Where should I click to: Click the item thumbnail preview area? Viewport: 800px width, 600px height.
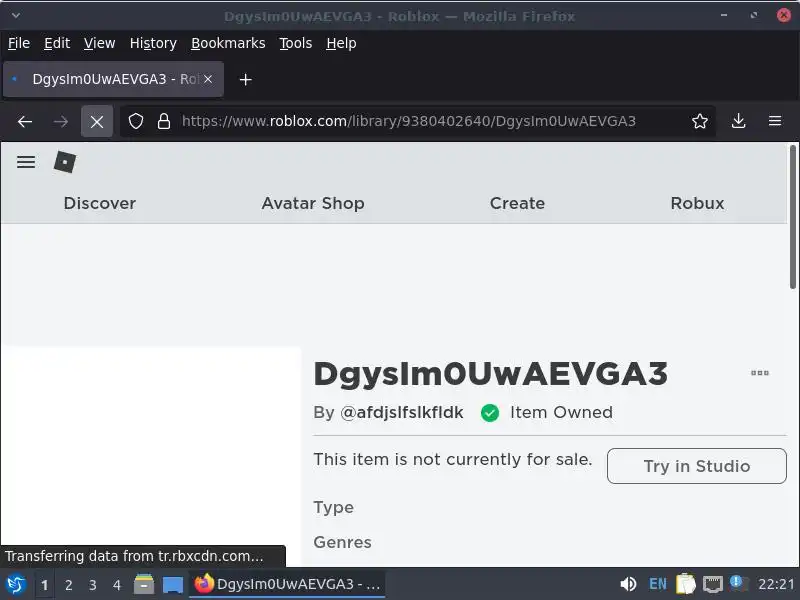[151, 456]
